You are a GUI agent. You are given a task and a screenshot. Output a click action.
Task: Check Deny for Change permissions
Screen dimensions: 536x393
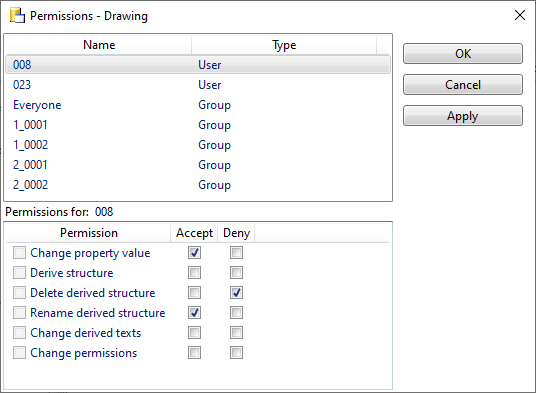236,353
